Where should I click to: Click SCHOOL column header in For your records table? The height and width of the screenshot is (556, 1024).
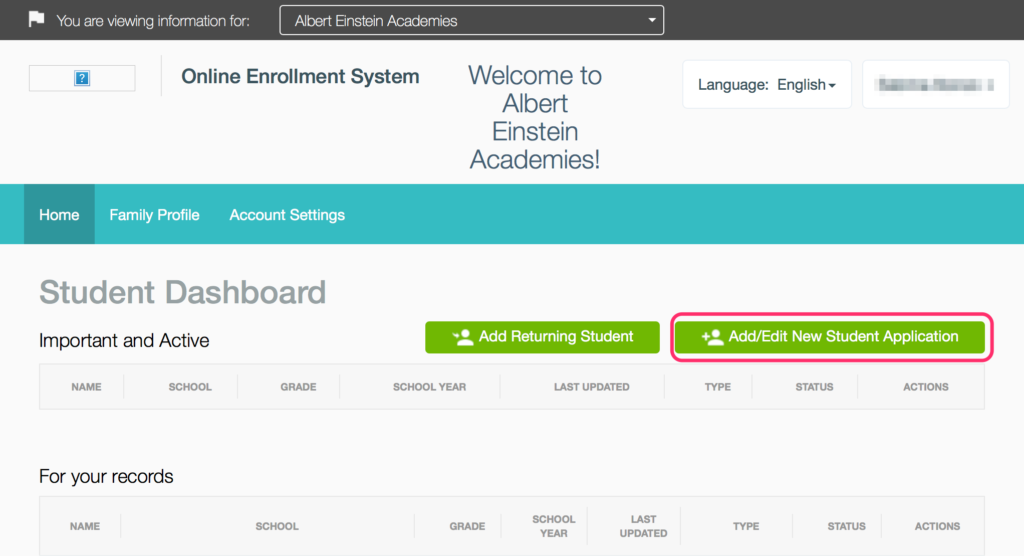[x=277, y=526]
